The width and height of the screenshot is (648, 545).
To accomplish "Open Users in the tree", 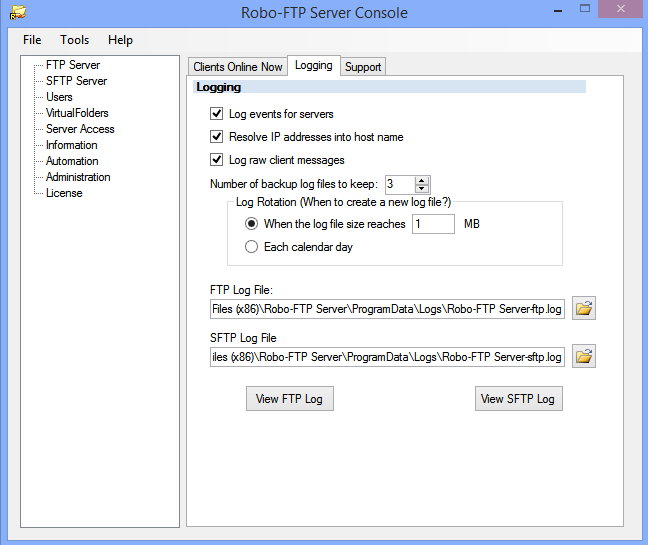I will [x=59, y=97].
